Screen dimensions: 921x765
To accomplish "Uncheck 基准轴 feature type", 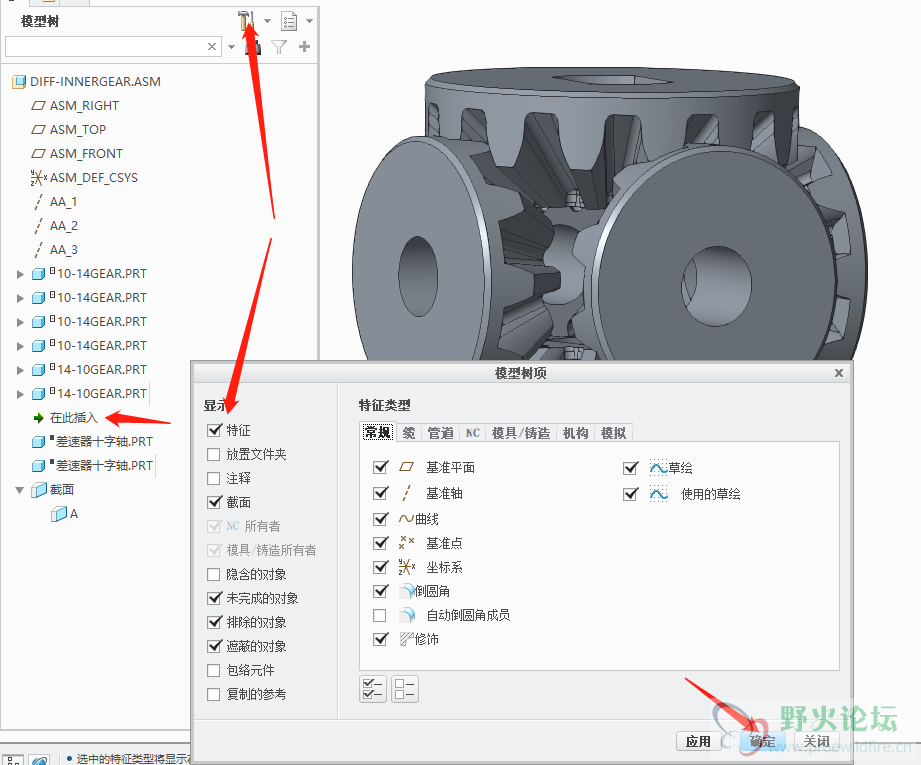I will coord(381,493).
